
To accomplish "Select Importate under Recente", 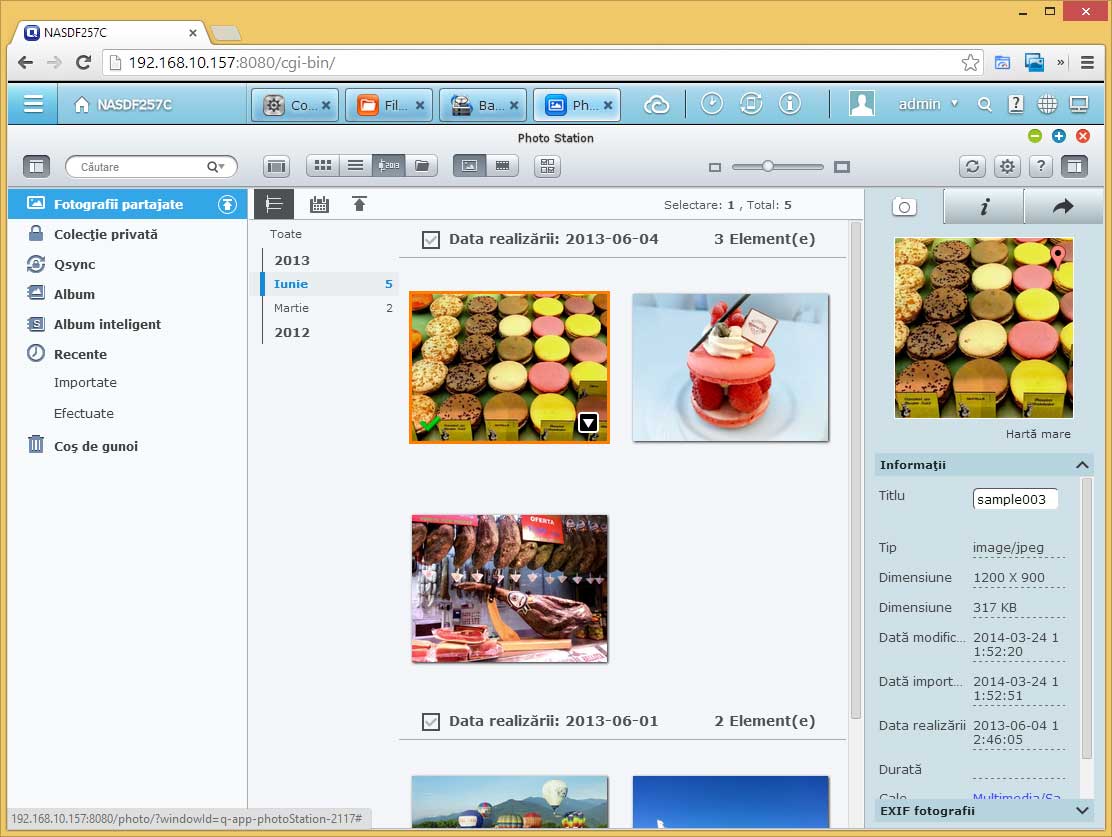I will (85, 382).
